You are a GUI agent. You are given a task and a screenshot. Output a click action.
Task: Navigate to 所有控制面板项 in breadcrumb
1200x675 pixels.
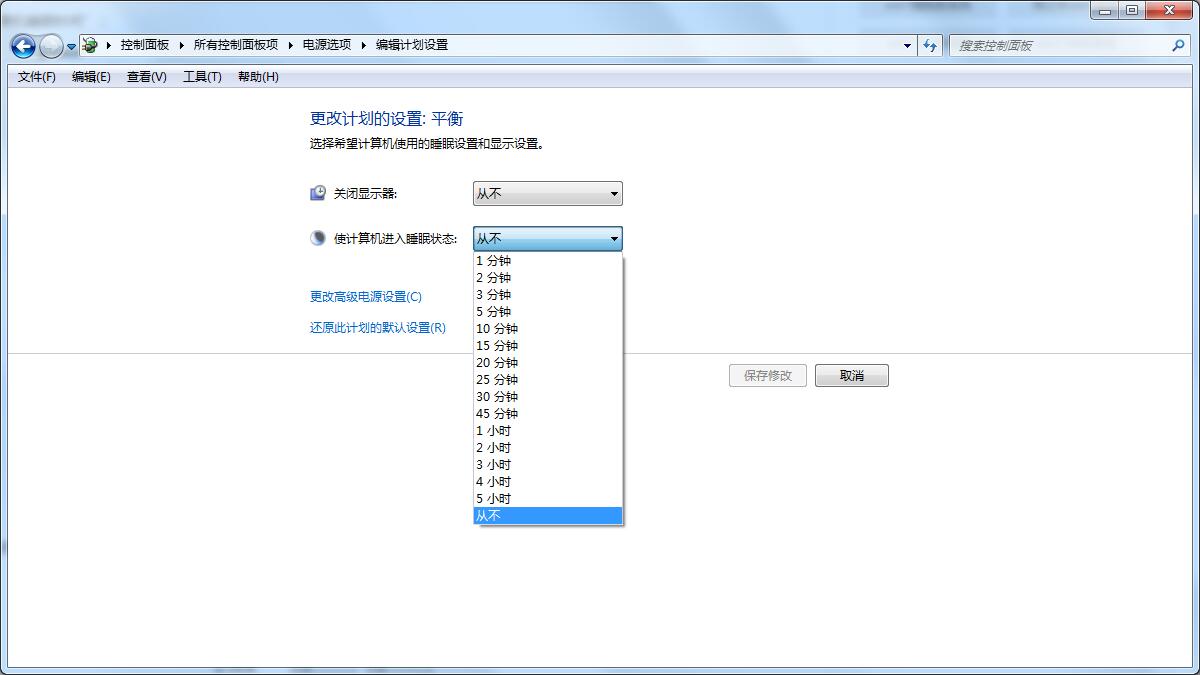tap(239, 45)
